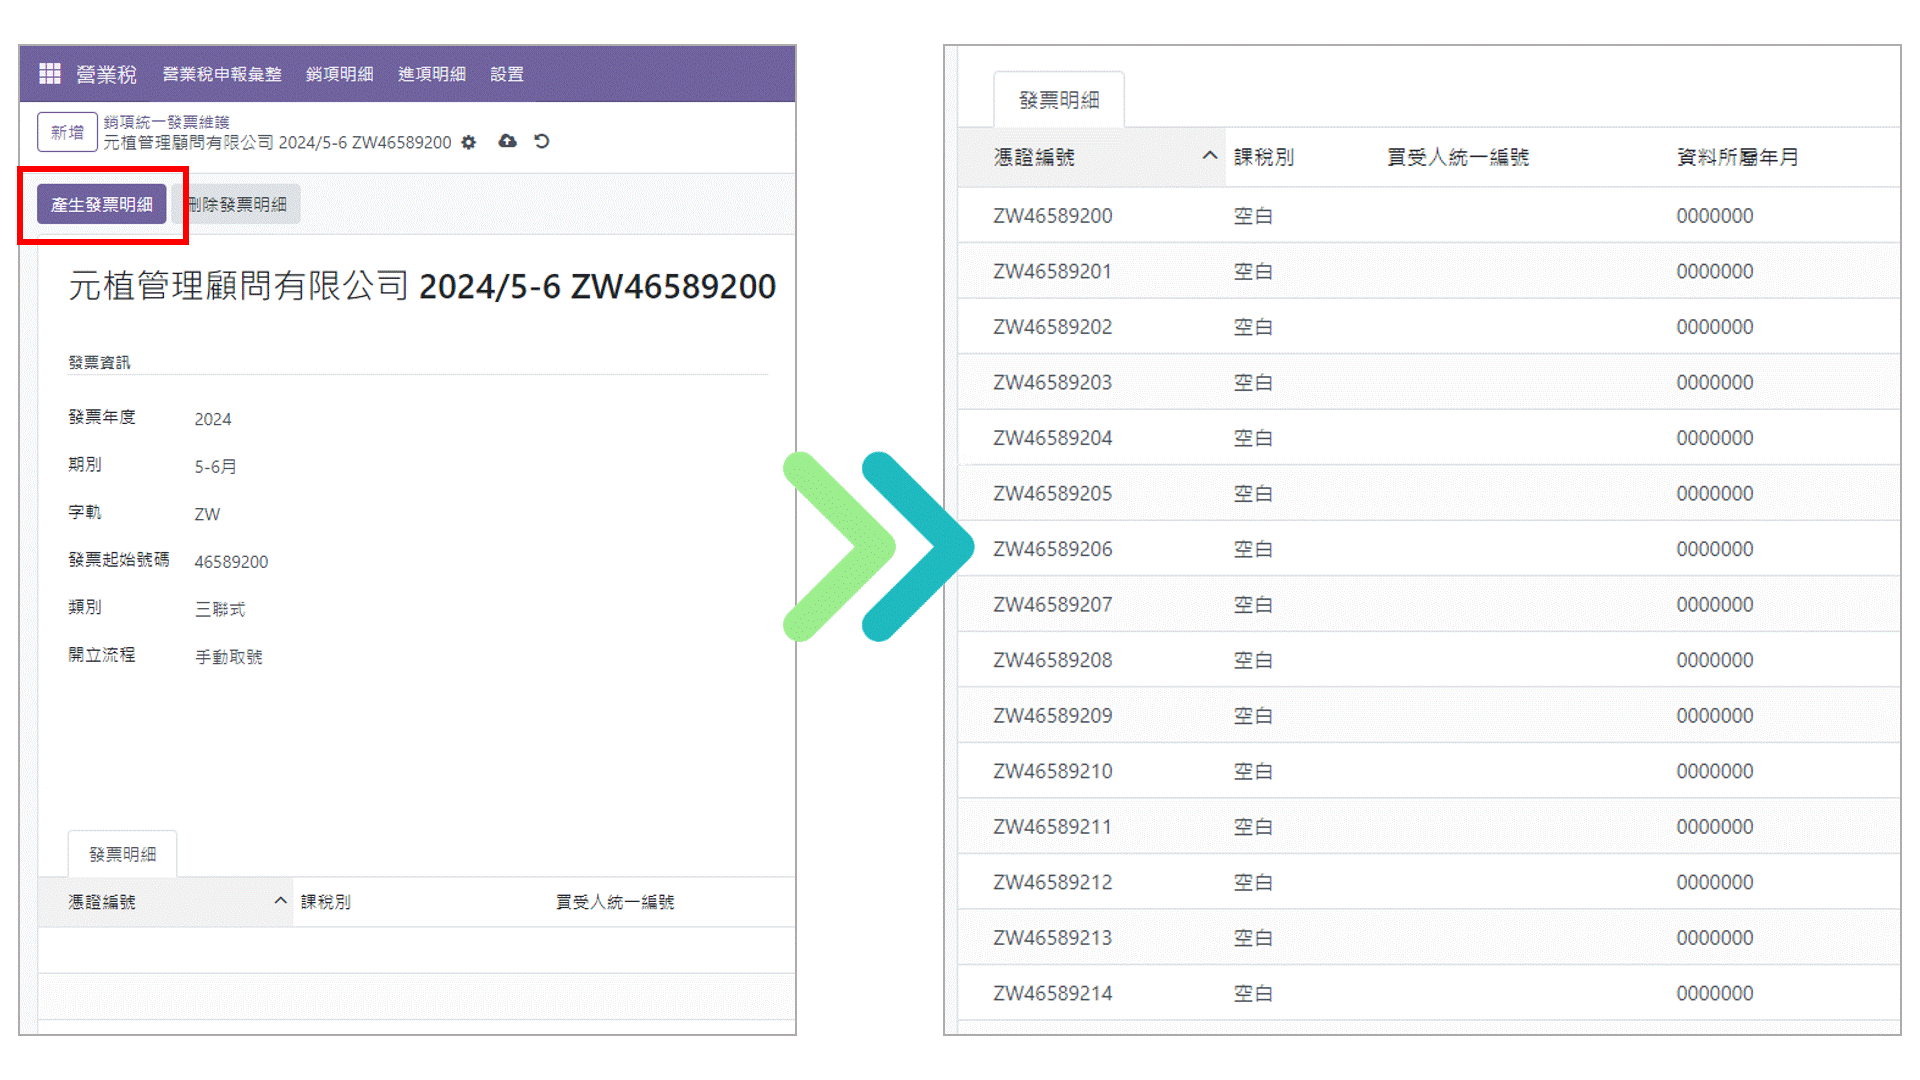Image resolution: width=1920 pixels, height=1080 pixels.
Task: Open 銷項明細 menu
Action: click(340, 74)
